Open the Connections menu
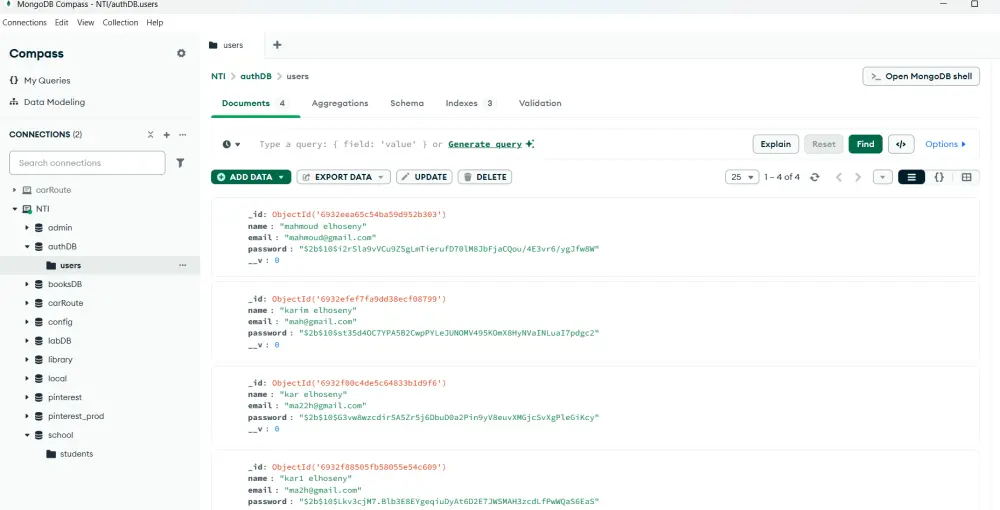 click(24, 22)
